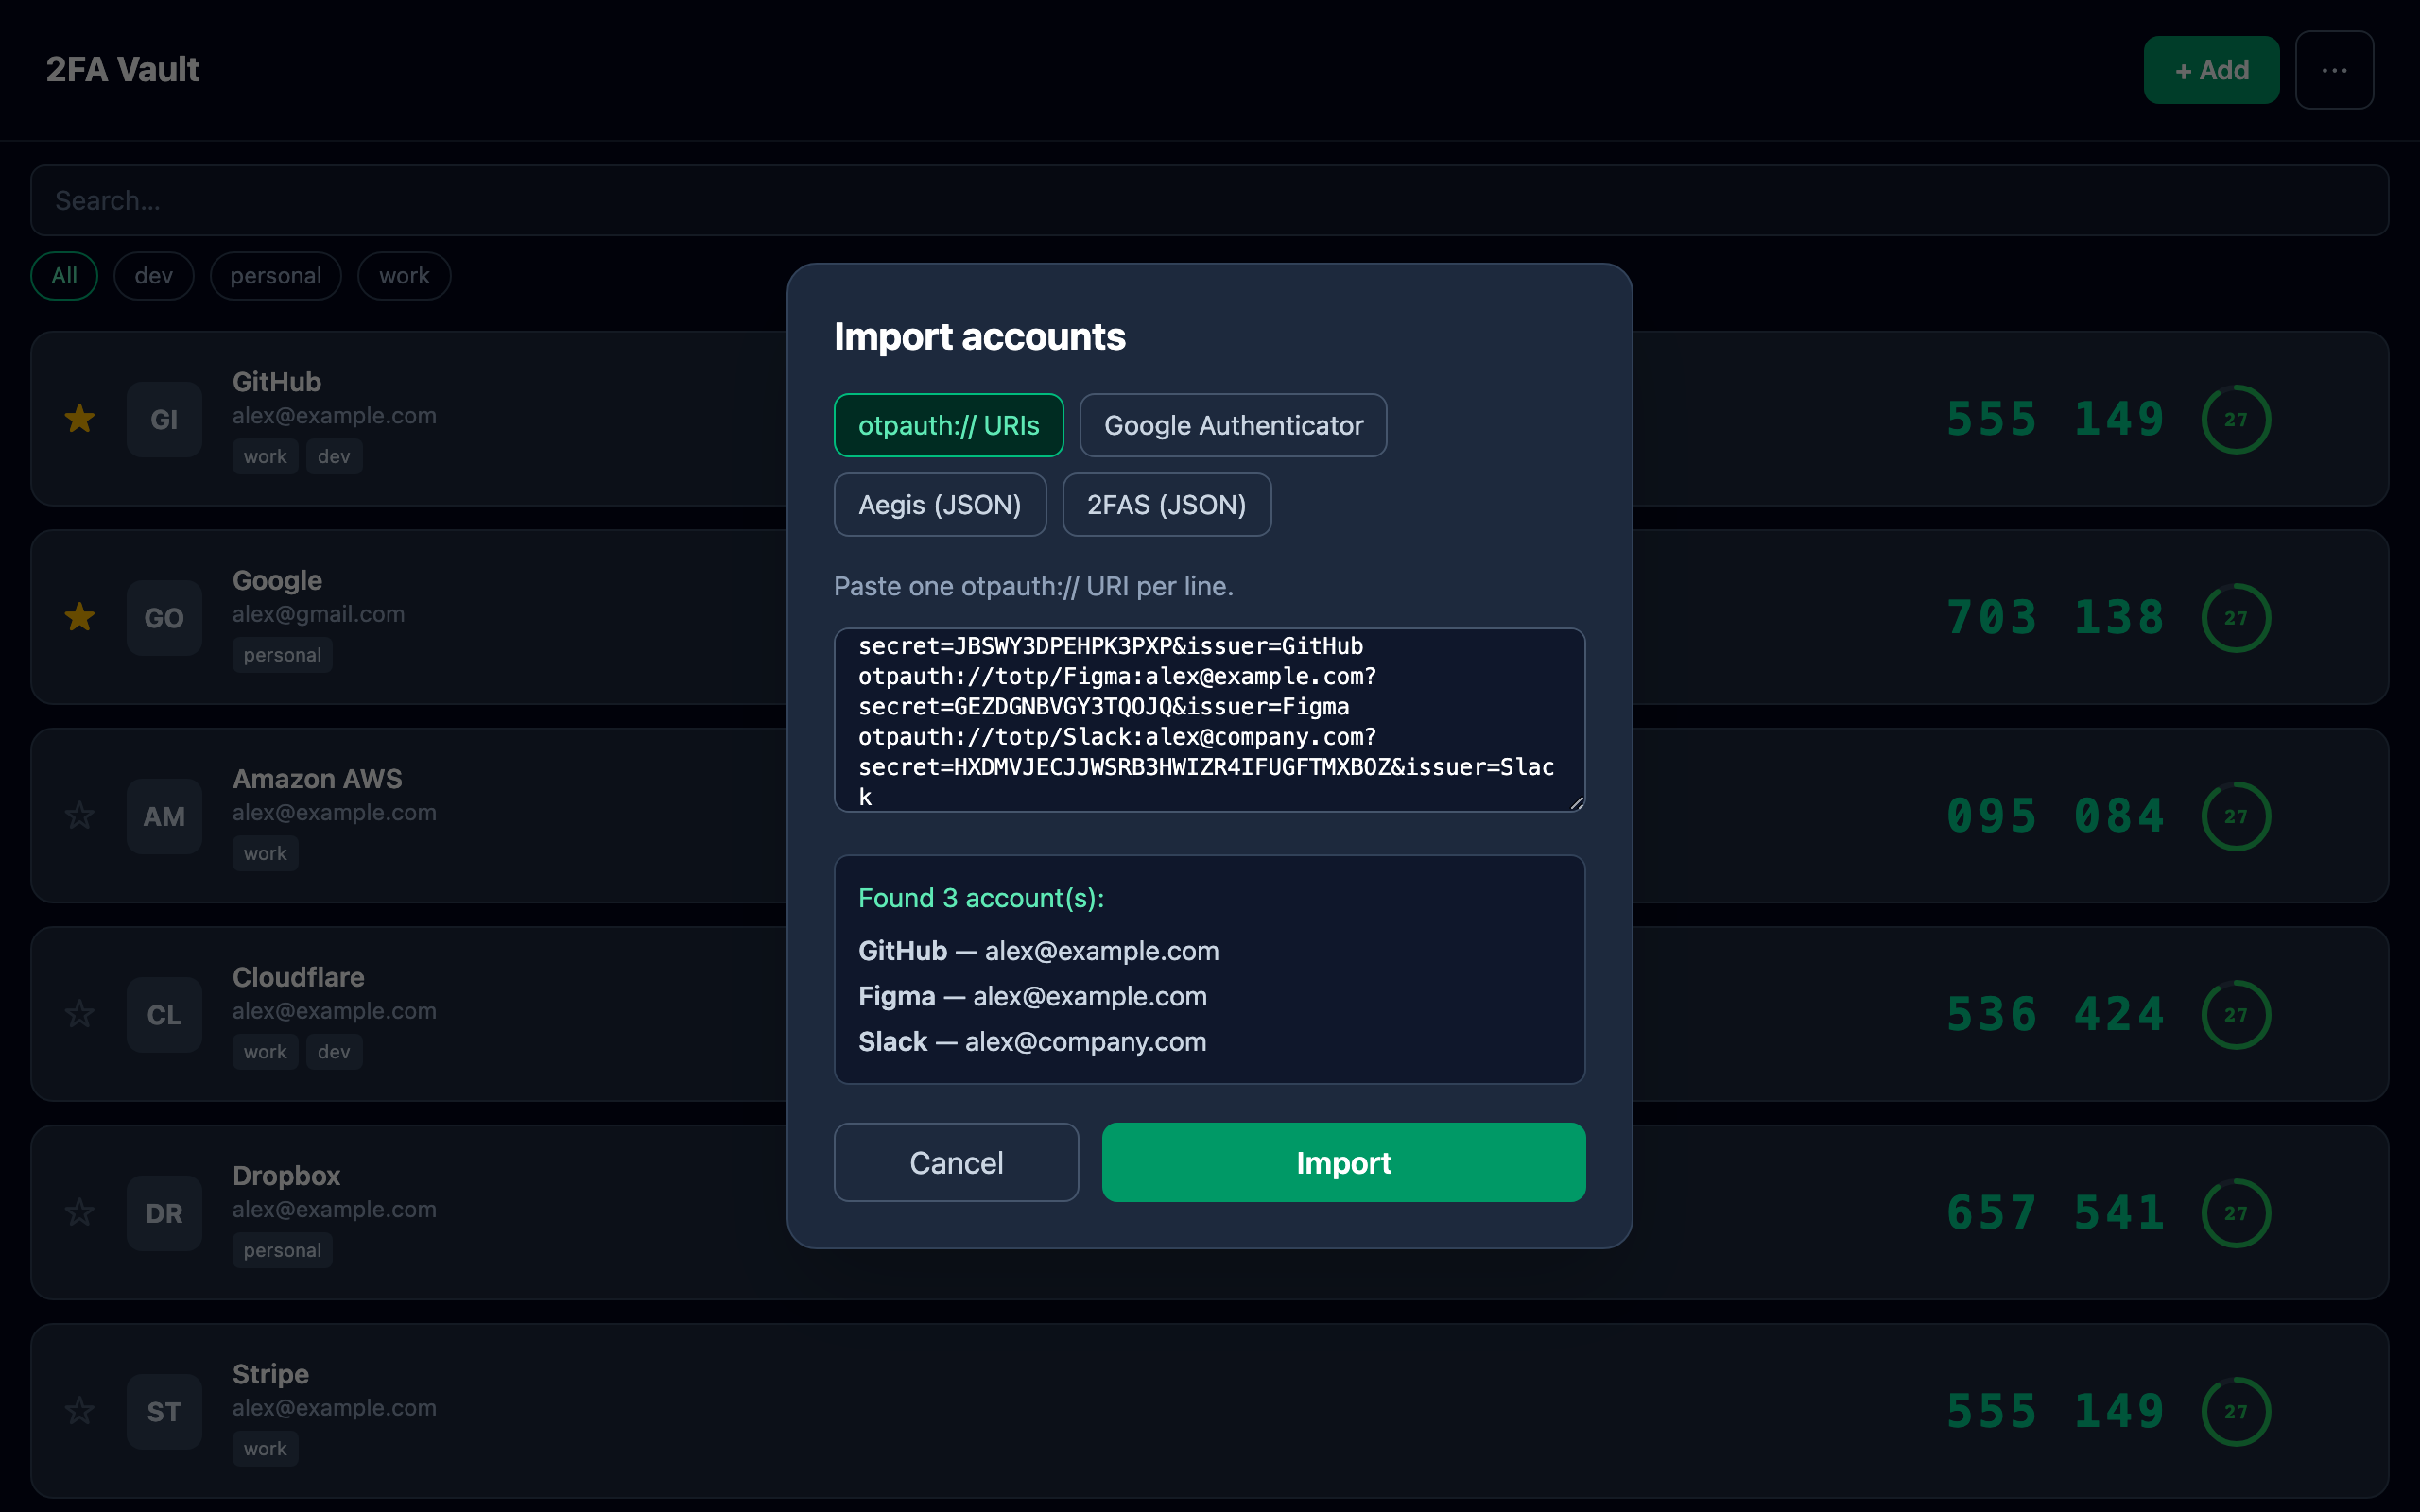
Task: Select found account Figma — alex@example.com
Action: click(1032, 996)
